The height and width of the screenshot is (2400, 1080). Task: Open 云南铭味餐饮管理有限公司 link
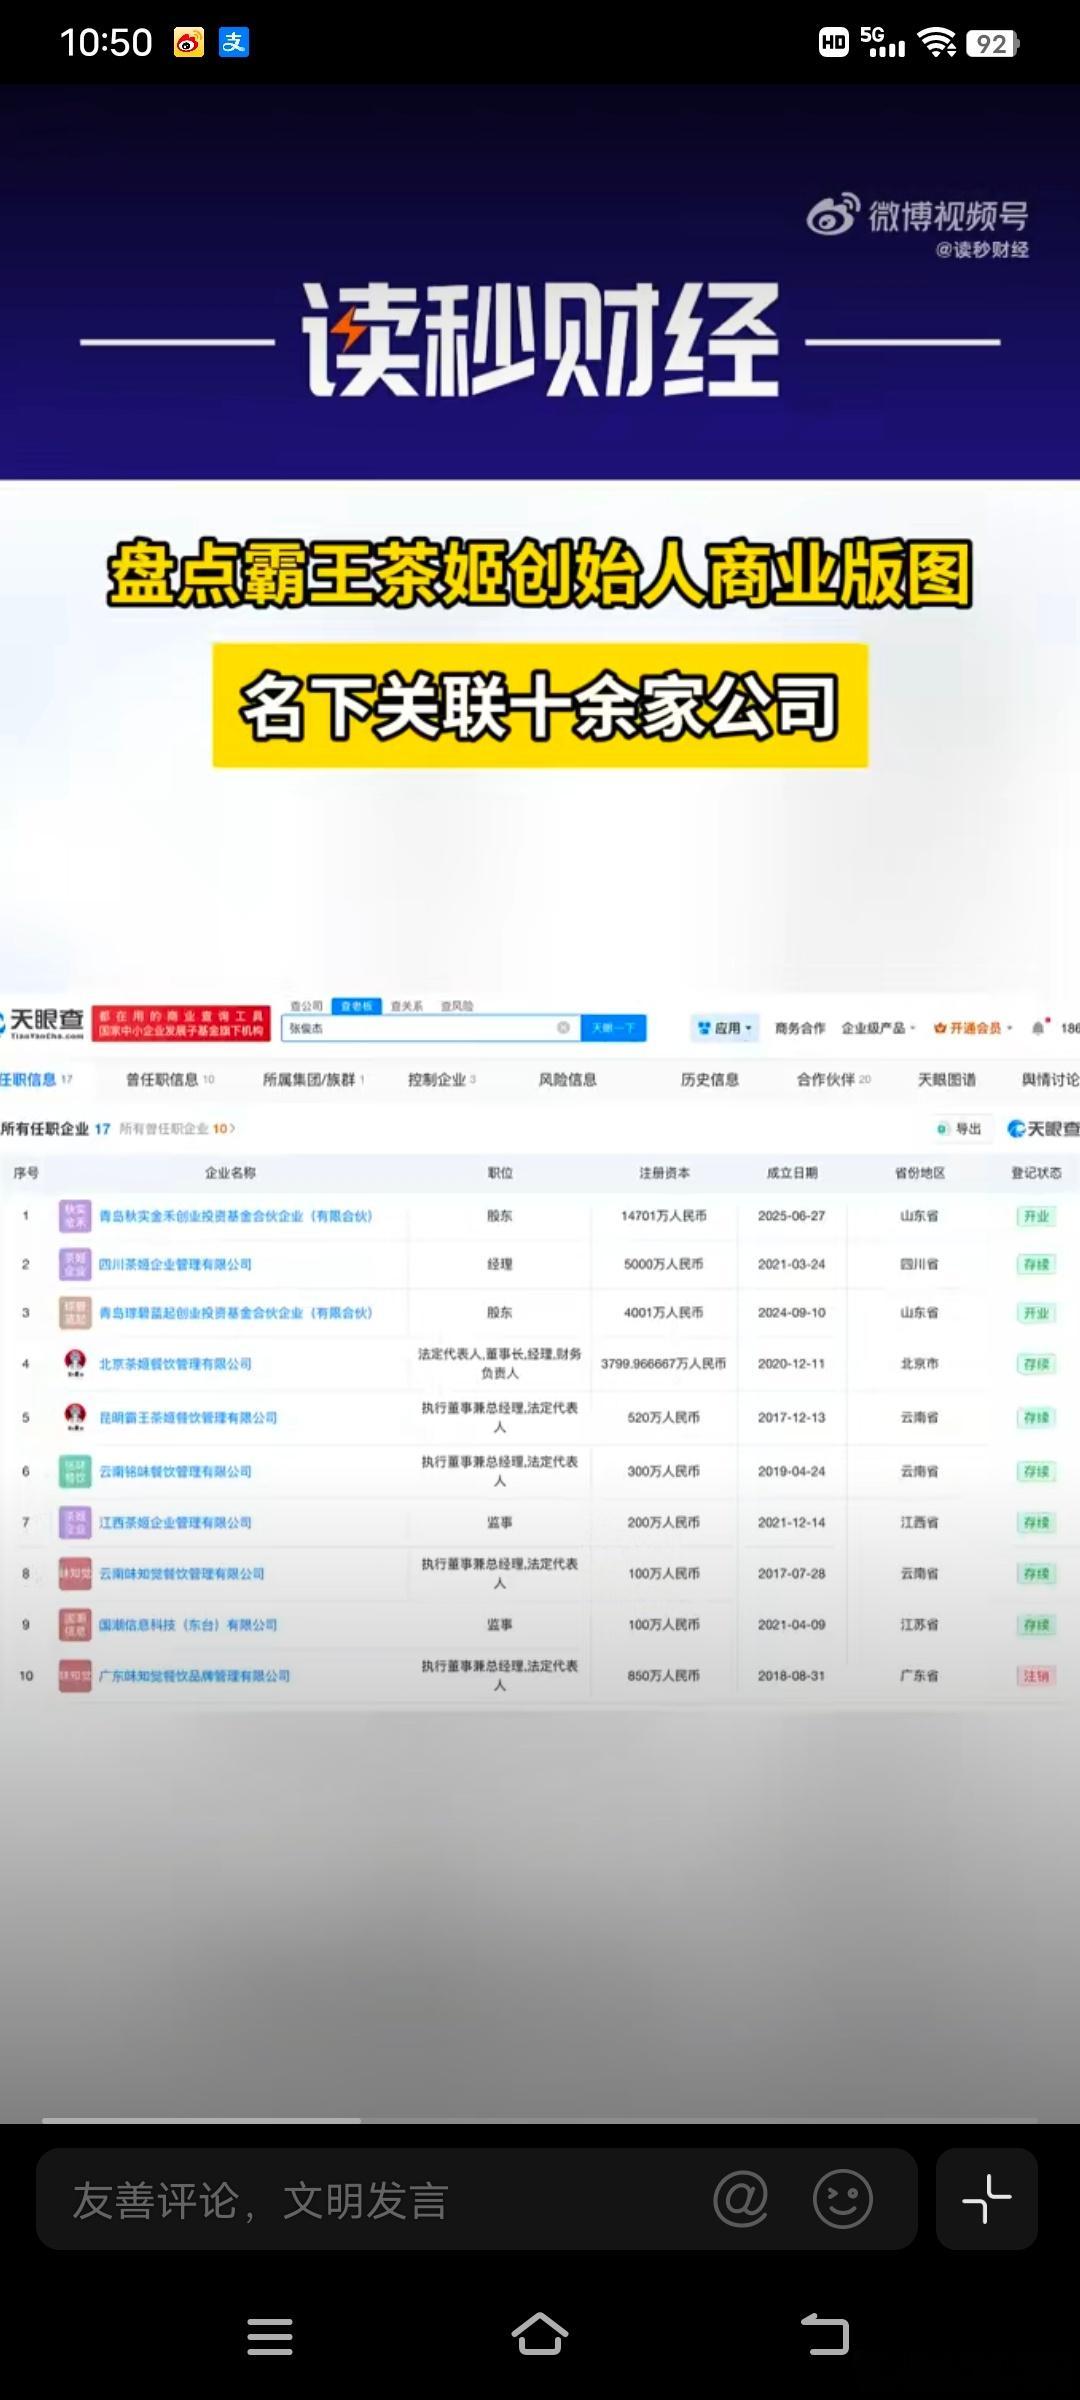175,1471
